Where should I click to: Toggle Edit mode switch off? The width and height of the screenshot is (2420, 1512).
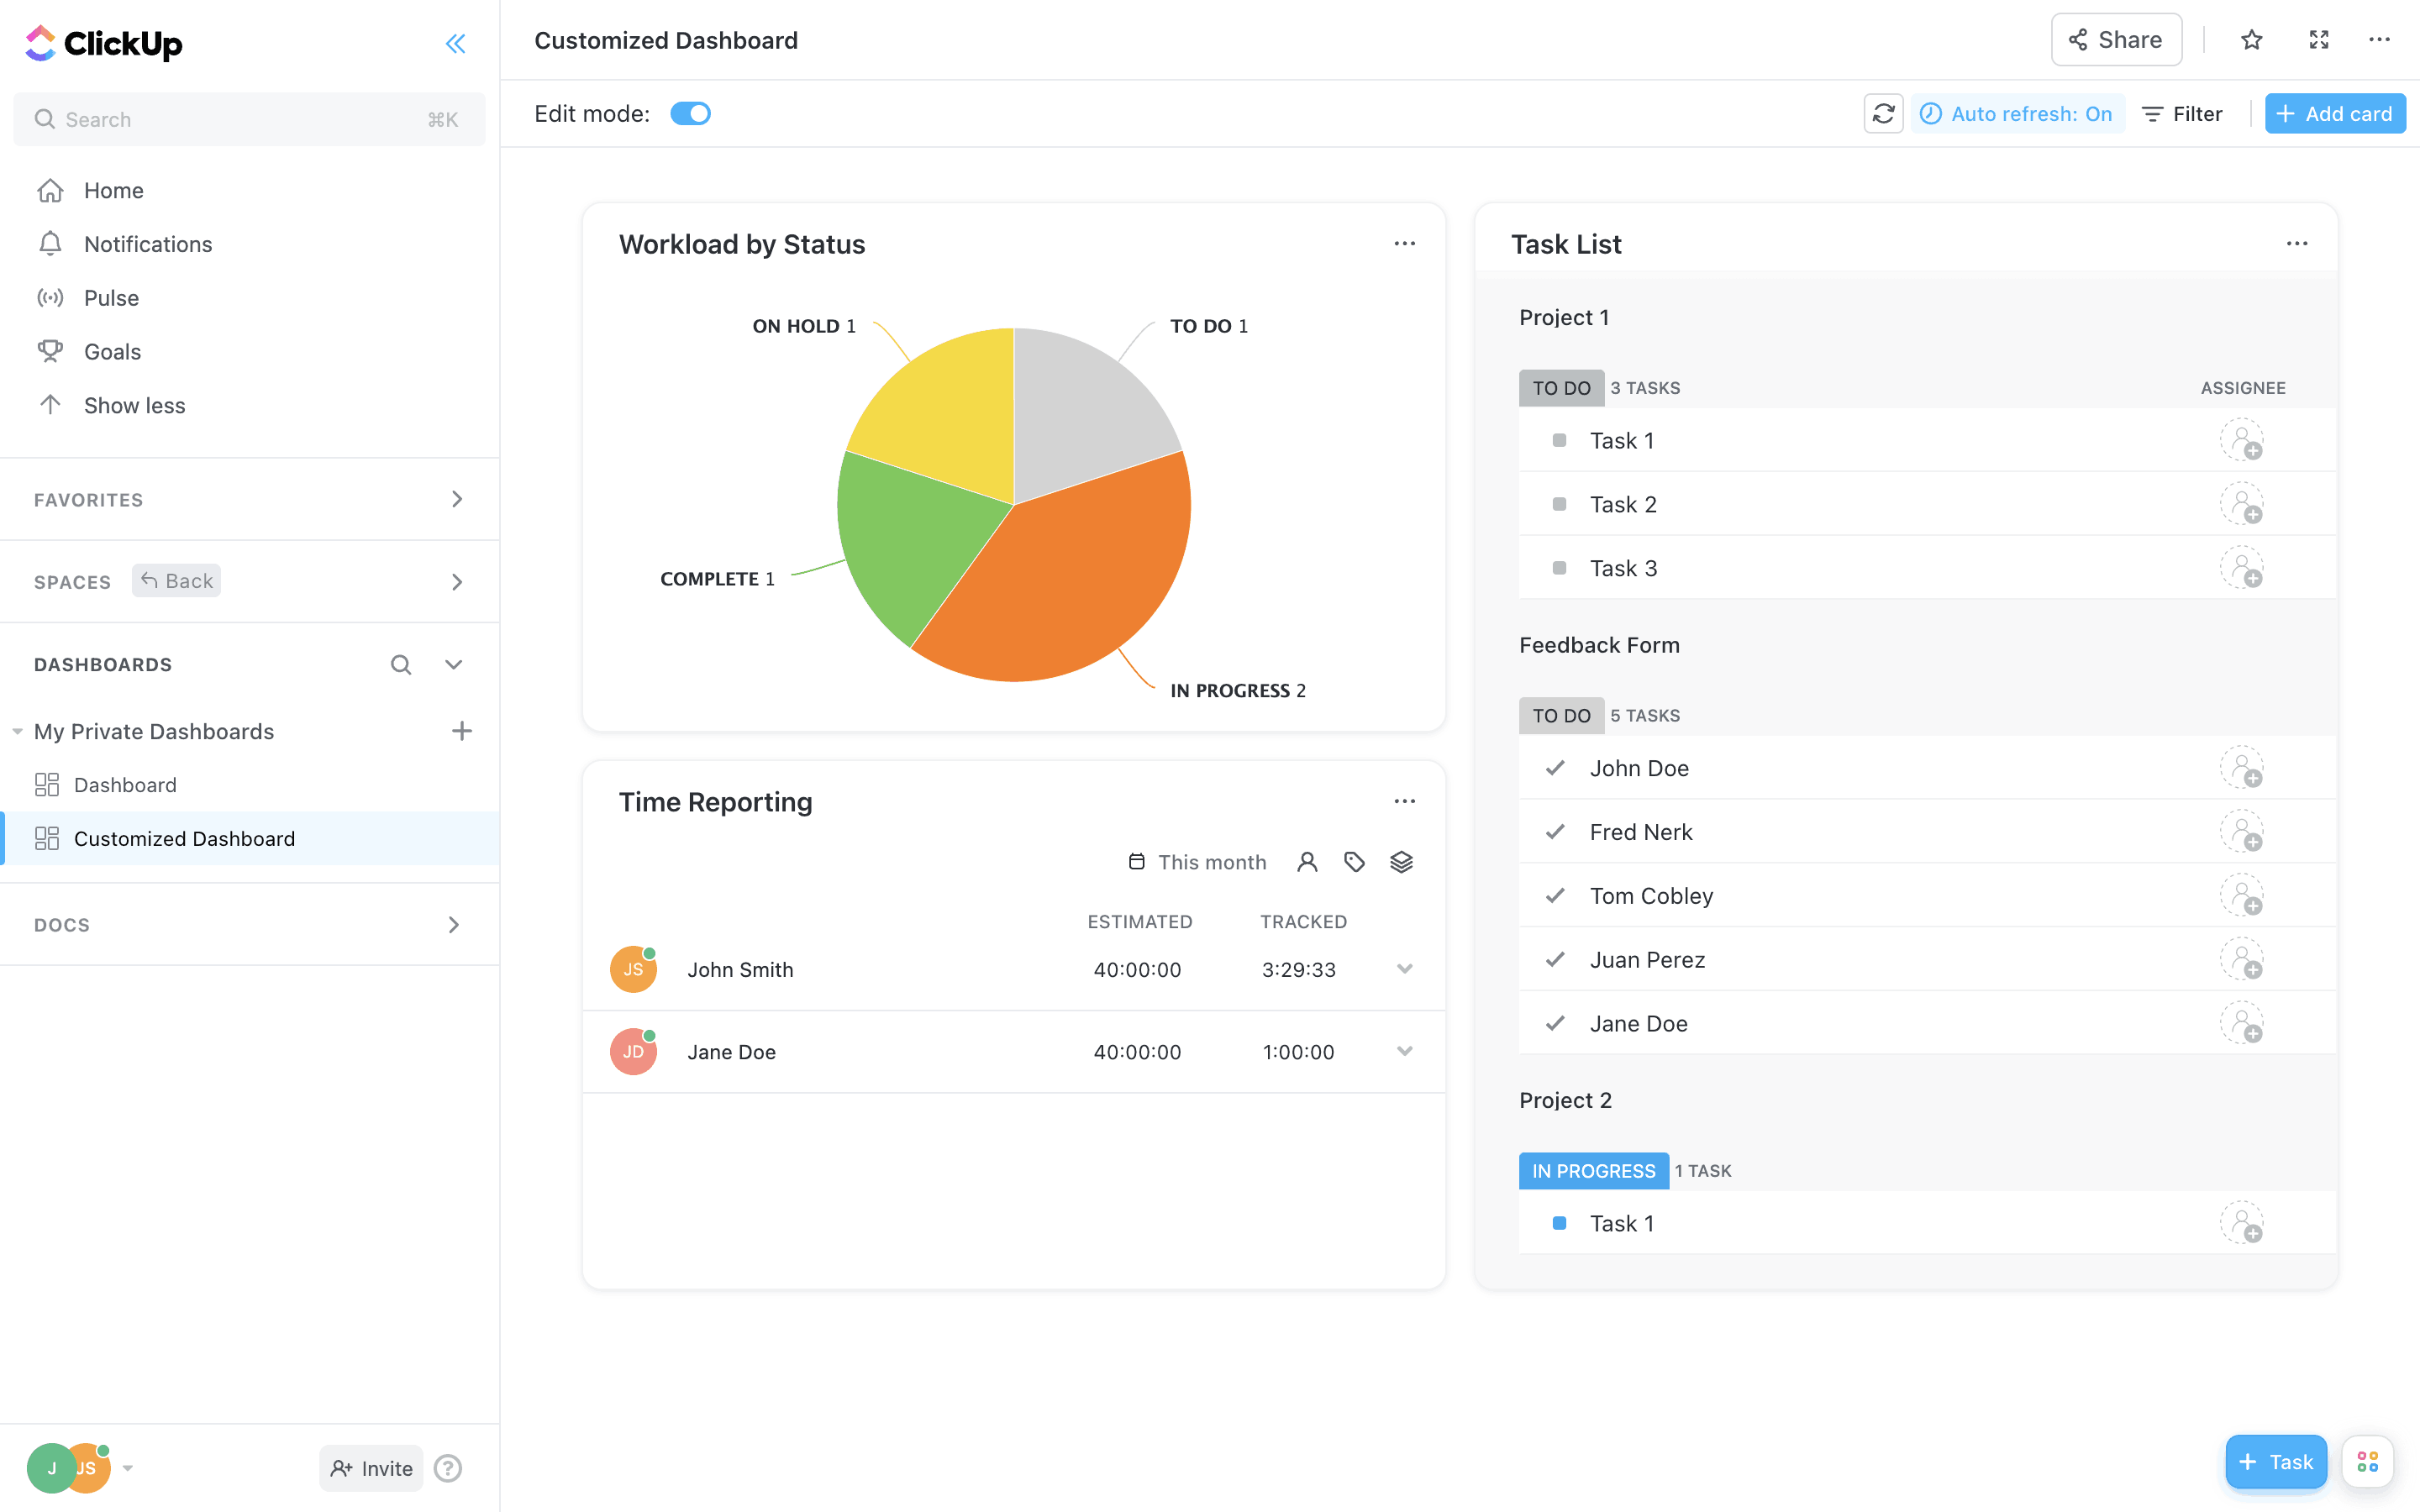[x=690, y=114]
